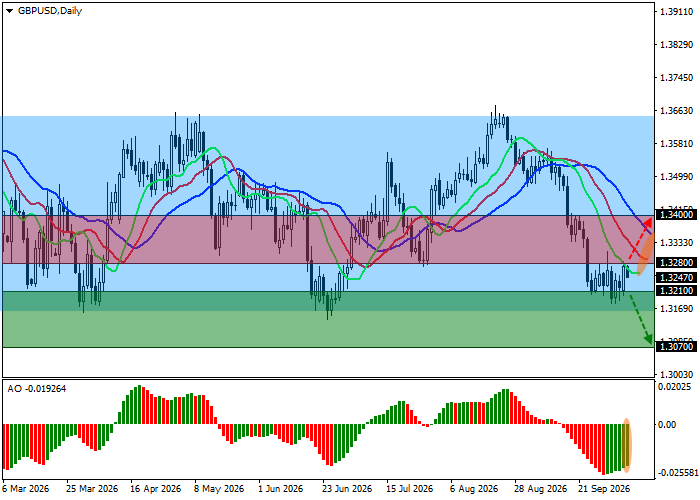The image size is (700, 500).
Task: Click the 1.30030 price axis label
Action: coord(676,375)
